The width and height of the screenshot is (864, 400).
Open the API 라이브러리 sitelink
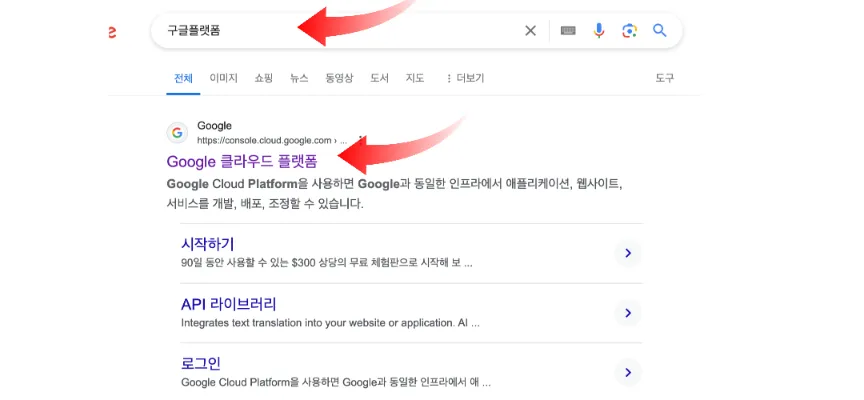229,304
